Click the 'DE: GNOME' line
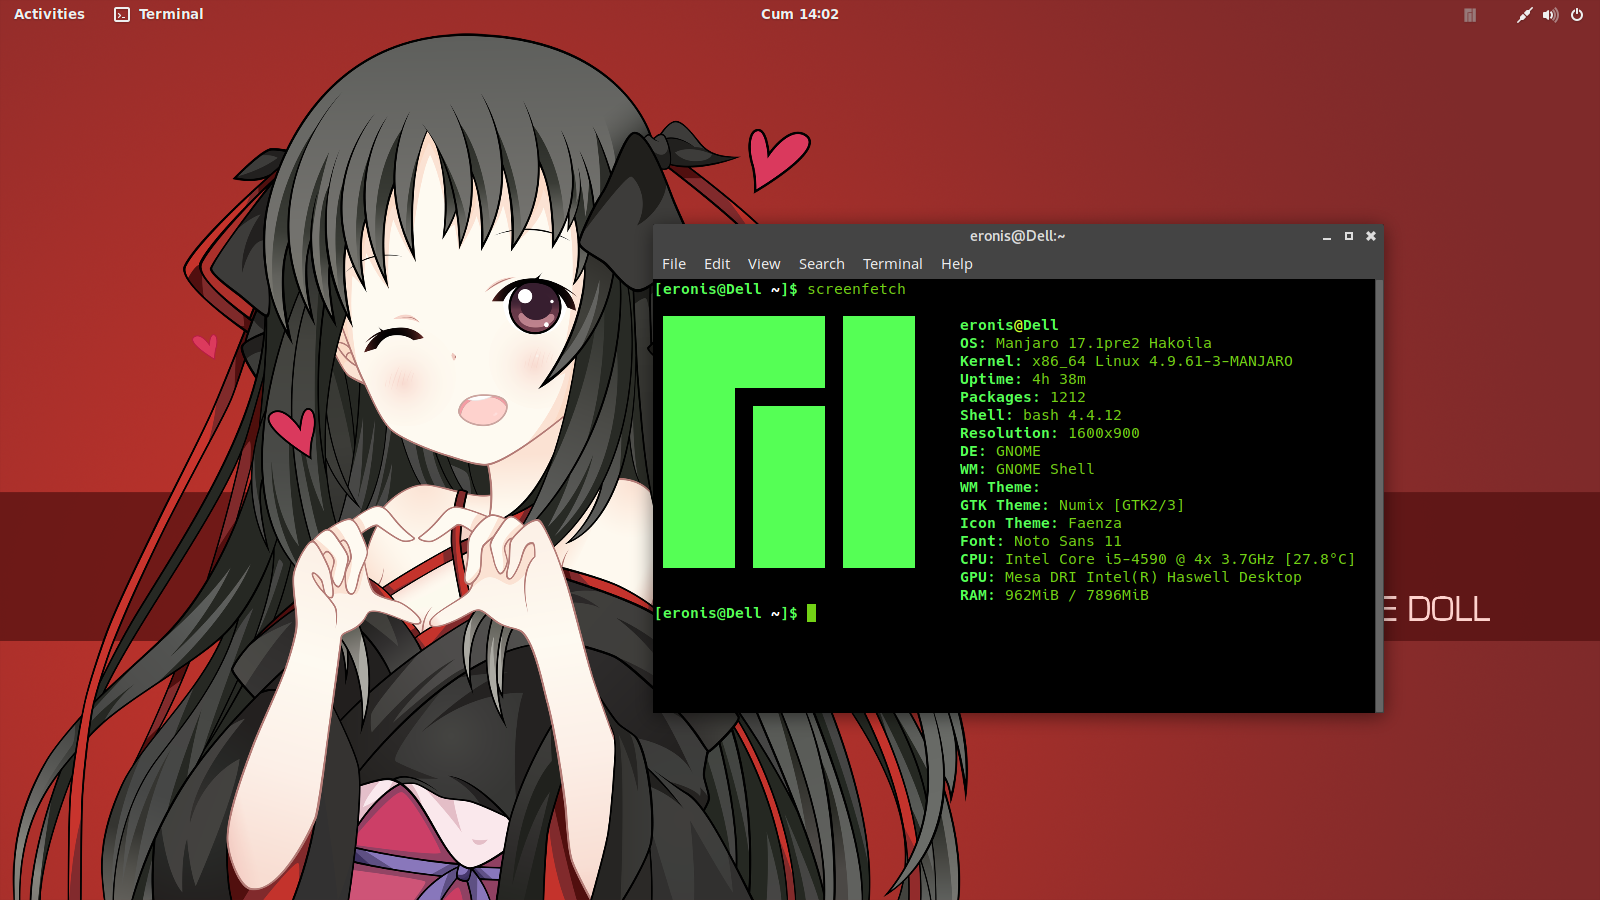 [1000, 451]
